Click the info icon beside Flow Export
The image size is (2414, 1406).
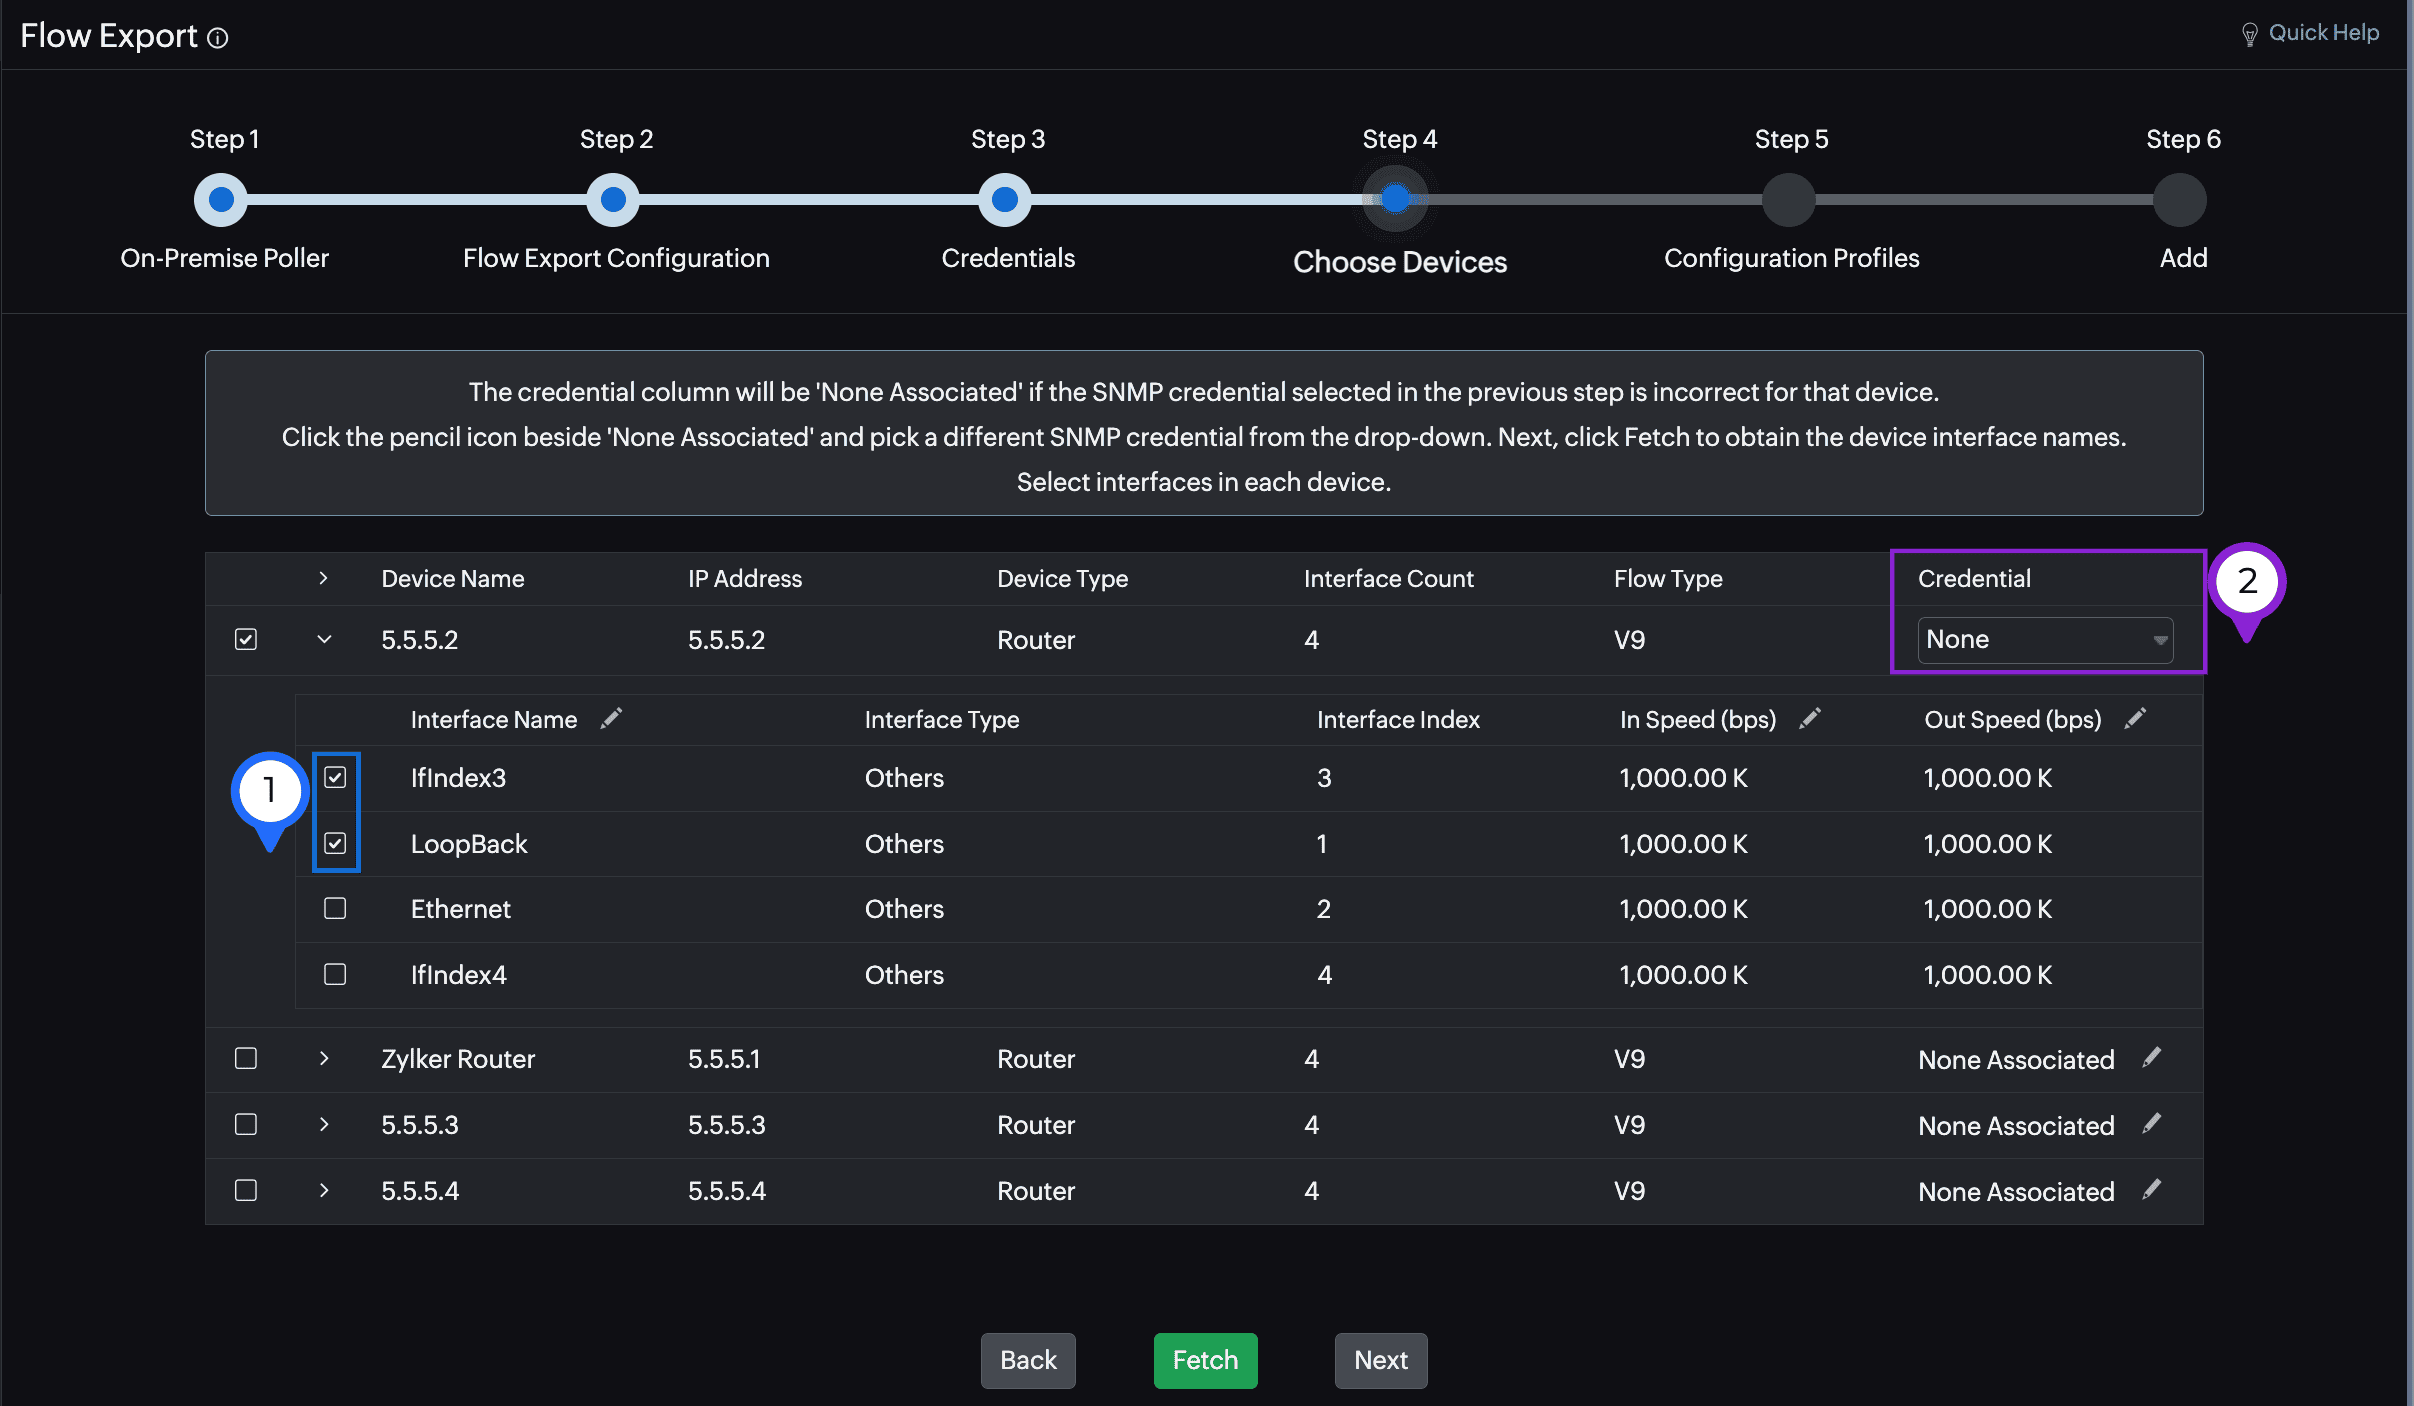218,38
